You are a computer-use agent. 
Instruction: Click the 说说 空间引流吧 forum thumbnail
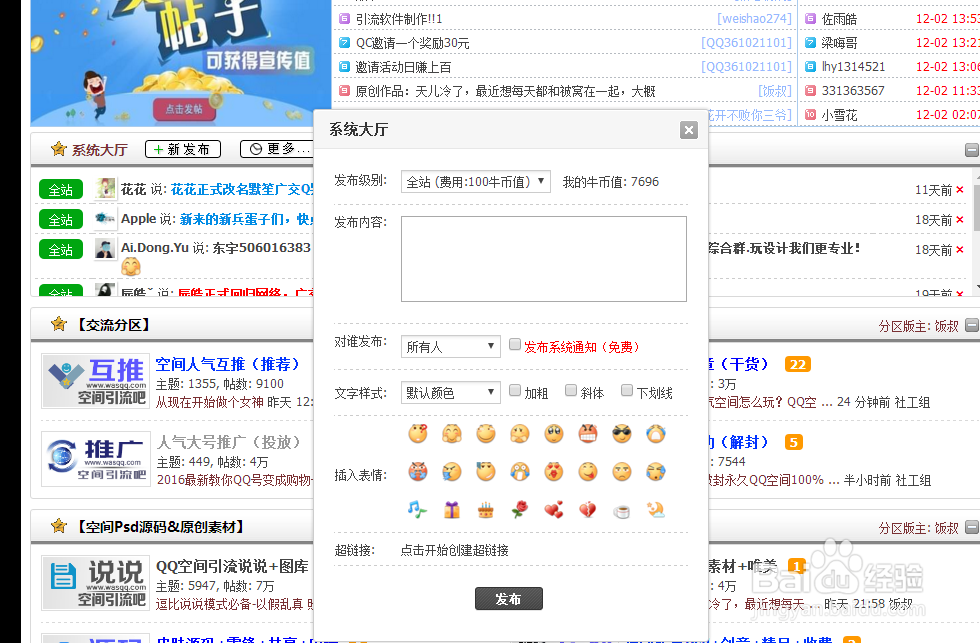coord(96,582)
